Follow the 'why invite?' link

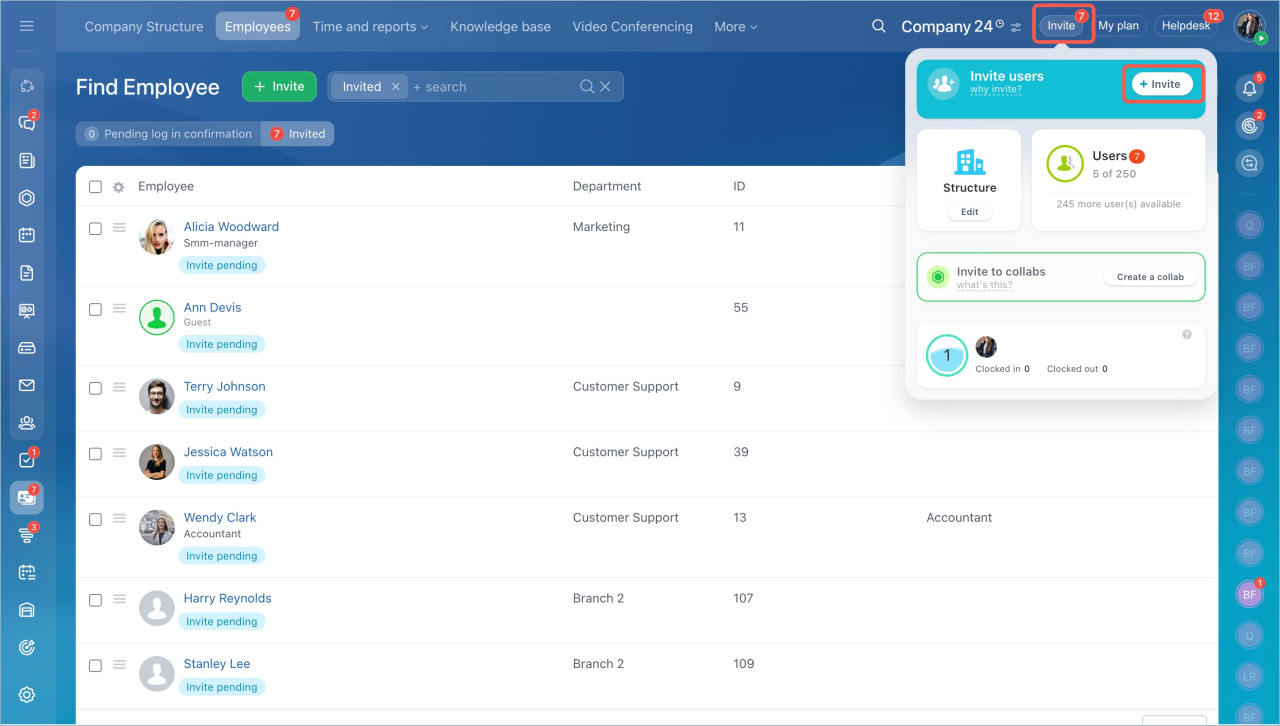coord(996,90)
